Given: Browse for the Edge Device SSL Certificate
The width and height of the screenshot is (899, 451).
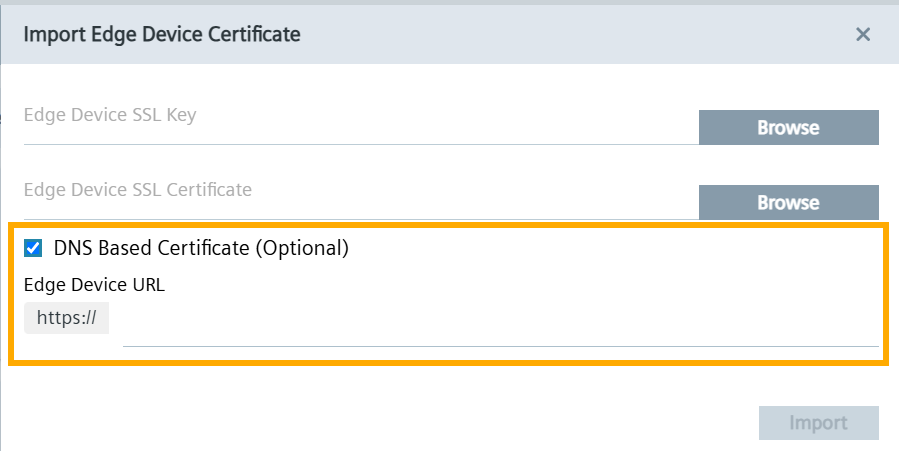Looking at the screenshot, I should (788, 202).
